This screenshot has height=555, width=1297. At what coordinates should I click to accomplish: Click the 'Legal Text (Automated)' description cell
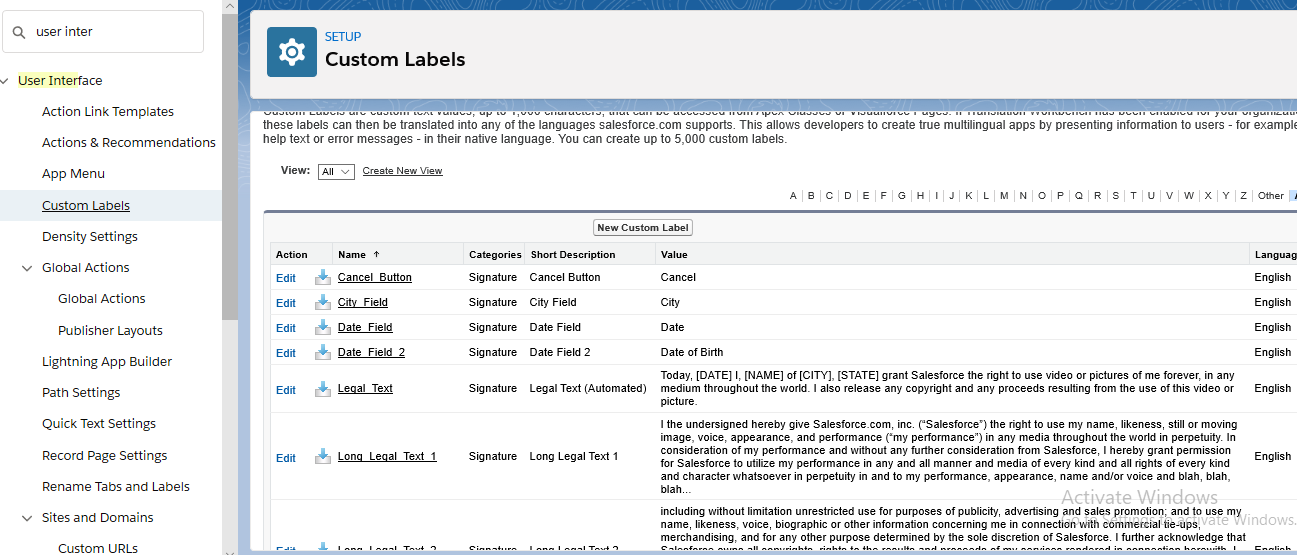(x=588, y=388)
